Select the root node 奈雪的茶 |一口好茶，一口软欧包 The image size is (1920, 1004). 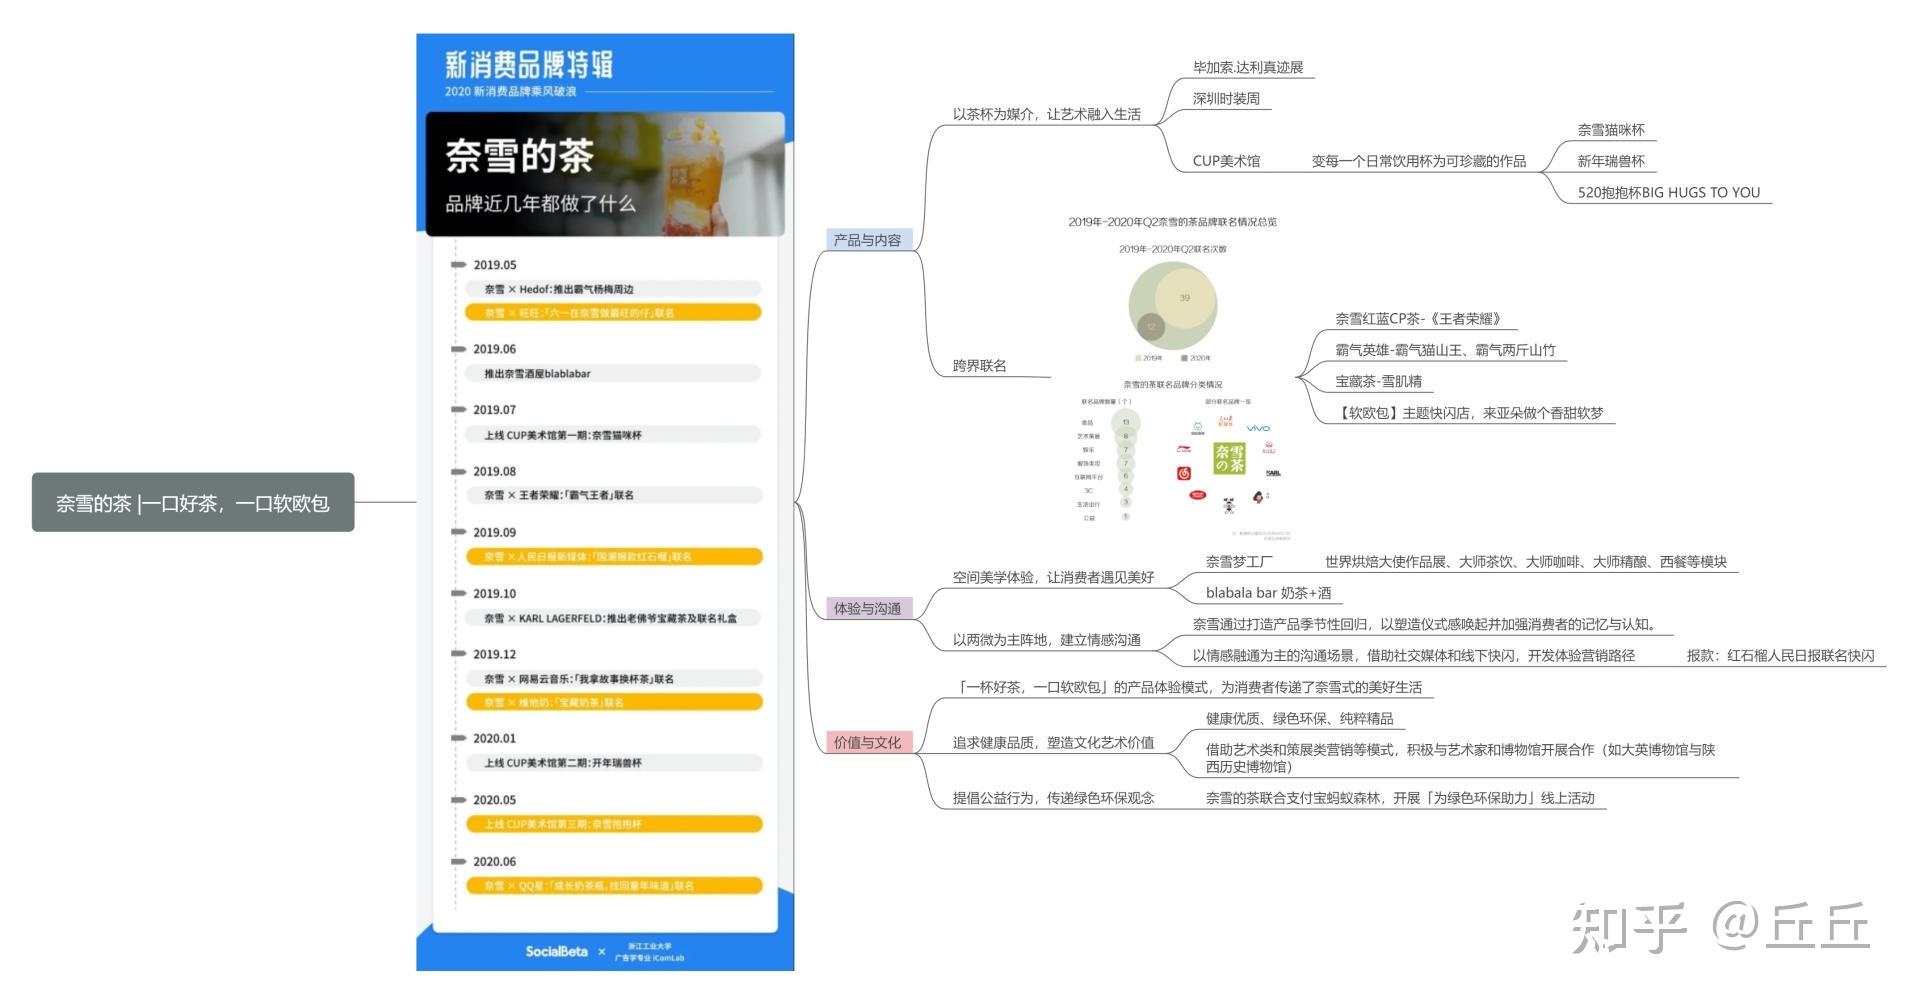(x=193, y=503)
